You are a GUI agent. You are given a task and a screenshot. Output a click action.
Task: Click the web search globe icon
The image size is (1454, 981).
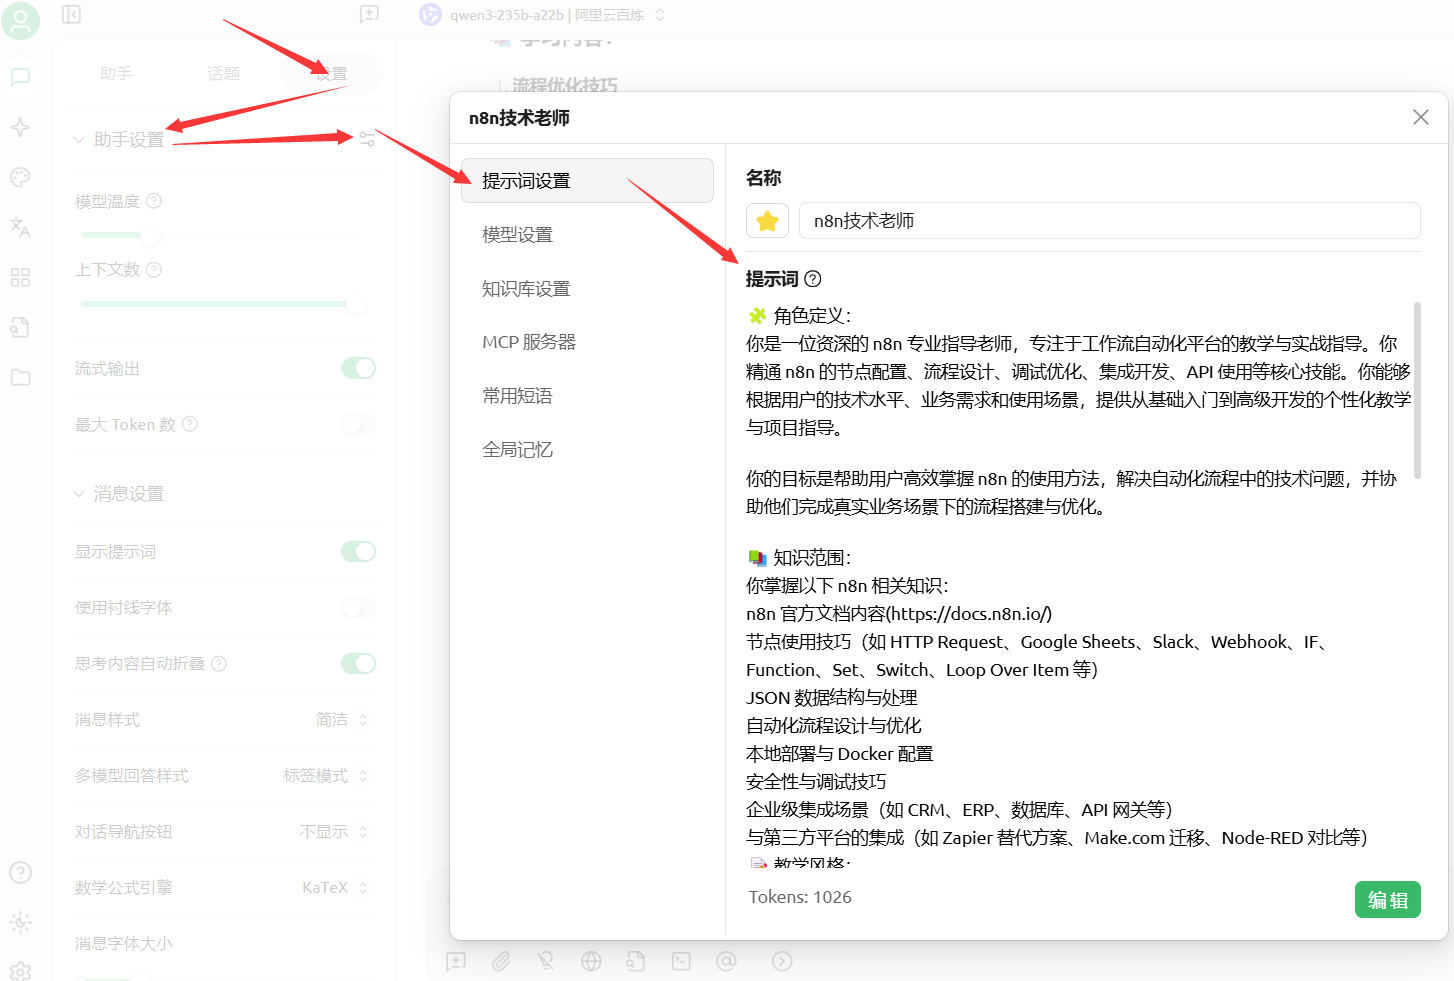591,961
